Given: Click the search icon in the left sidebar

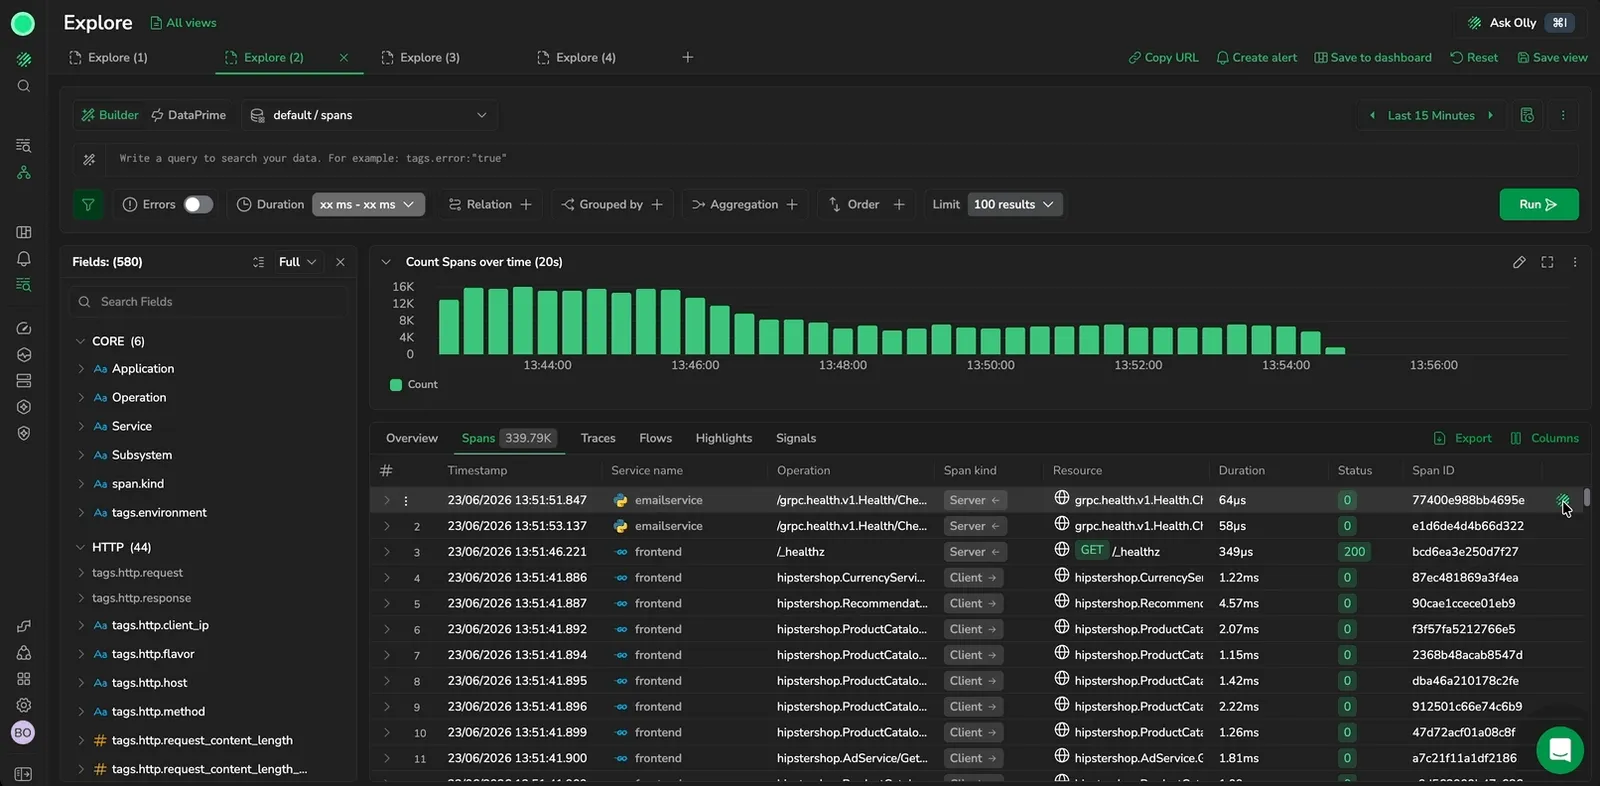Looking at the screenshot, I should point(23,86).
